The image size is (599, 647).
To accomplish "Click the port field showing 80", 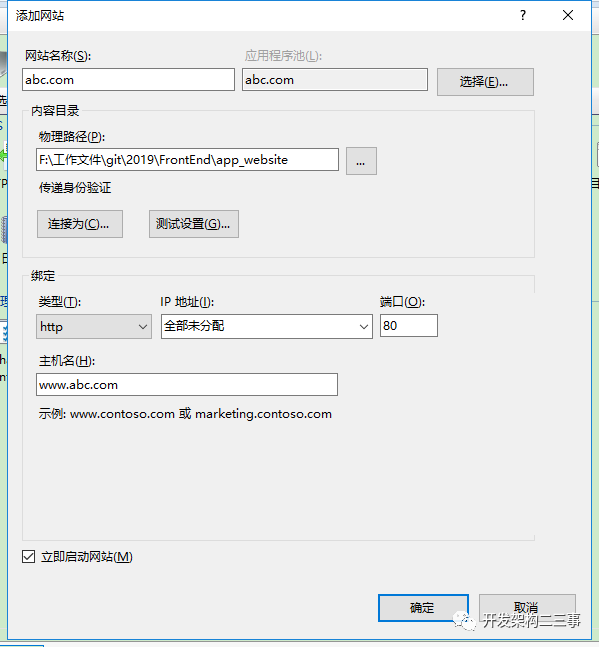I will click(x=408, y=326).
